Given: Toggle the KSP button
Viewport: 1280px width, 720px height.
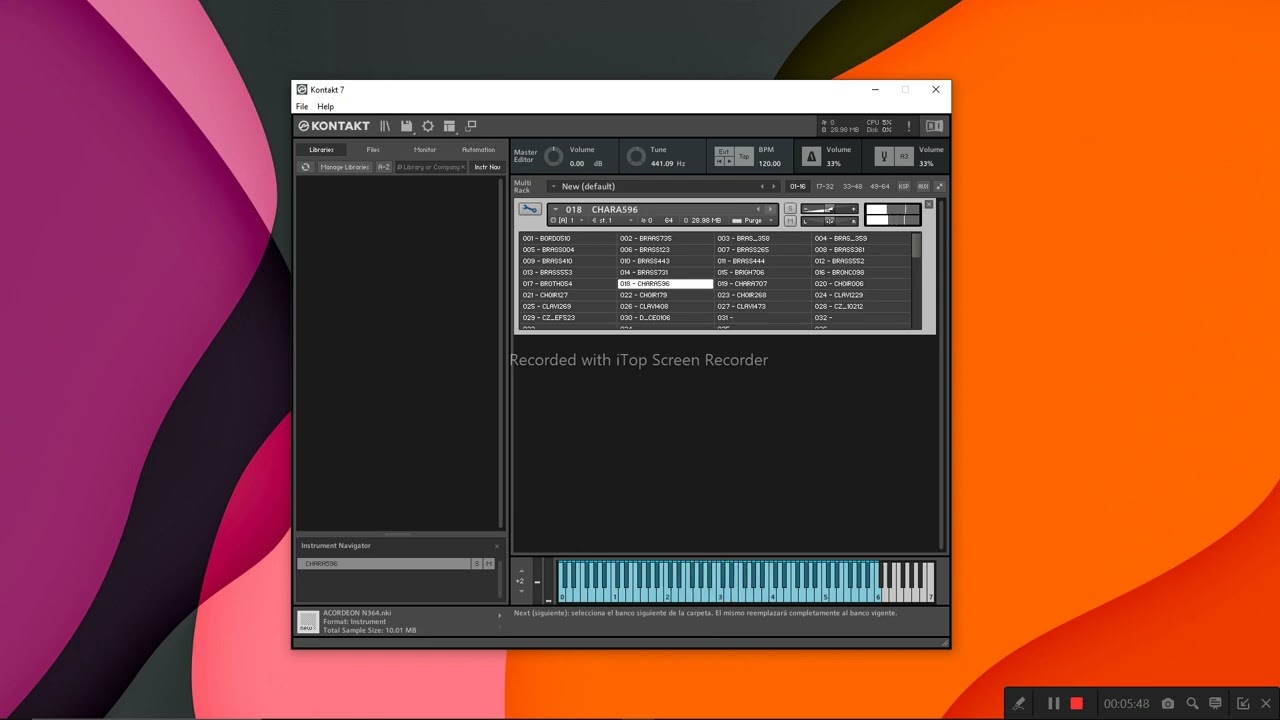Looking at the screenshot, I should (x=904, y=186).
